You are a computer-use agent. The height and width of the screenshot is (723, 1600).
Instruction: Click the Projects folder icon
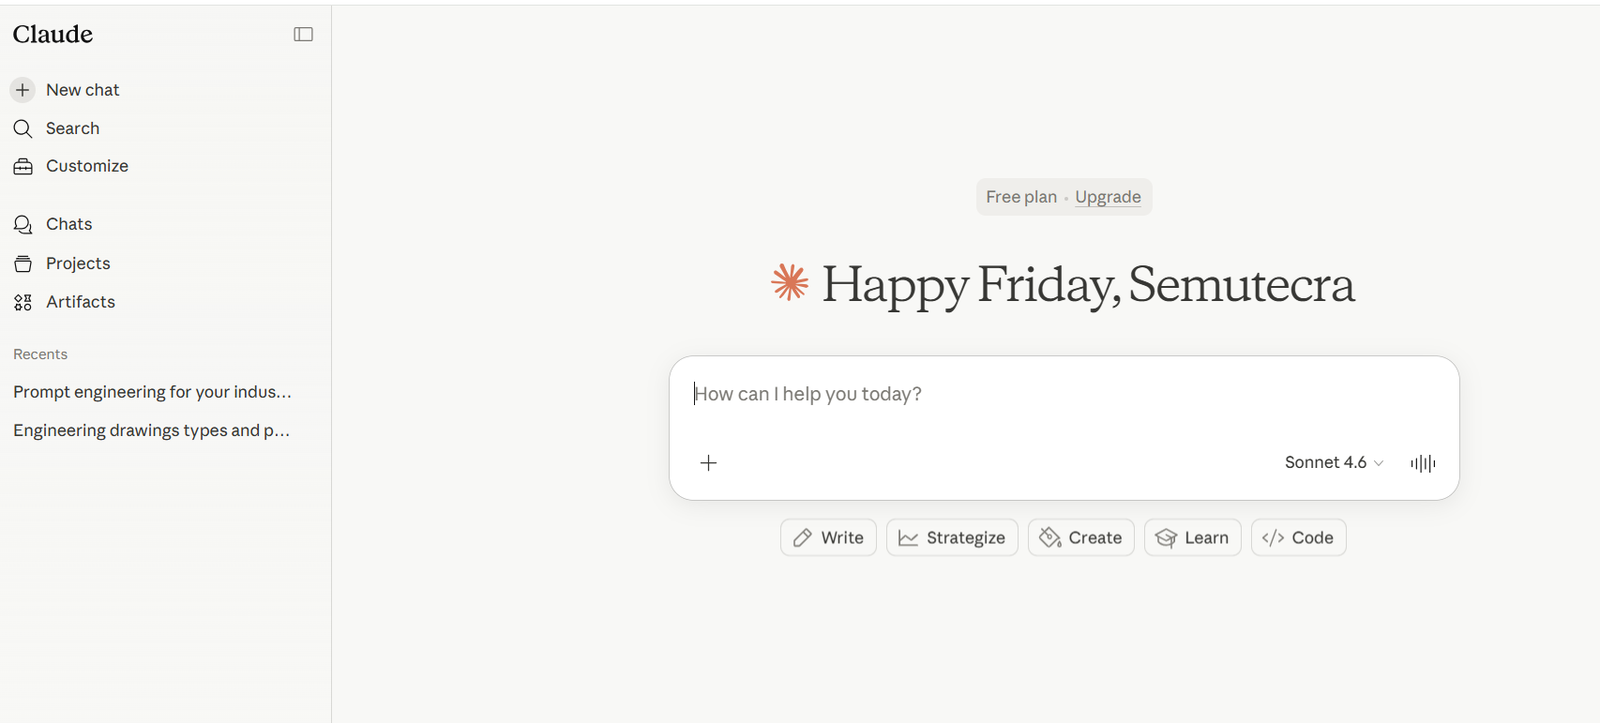coord(23,264)
